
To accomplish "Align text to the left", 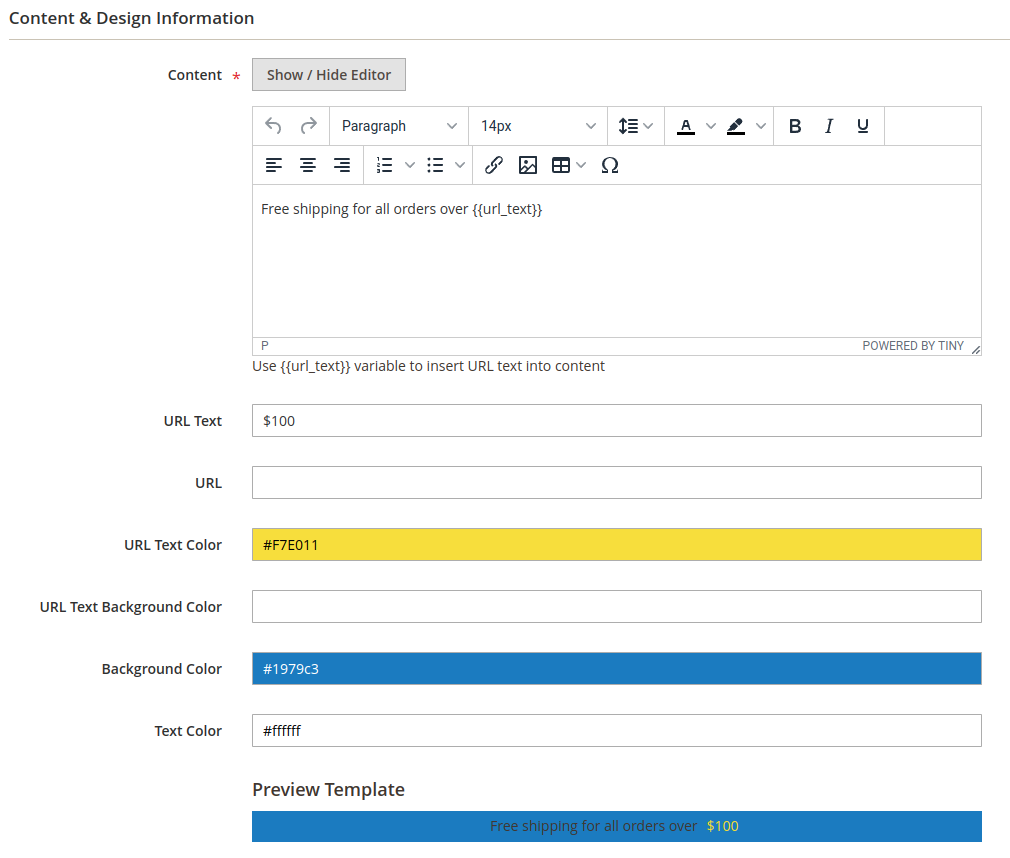I will (x=274, y=166).
